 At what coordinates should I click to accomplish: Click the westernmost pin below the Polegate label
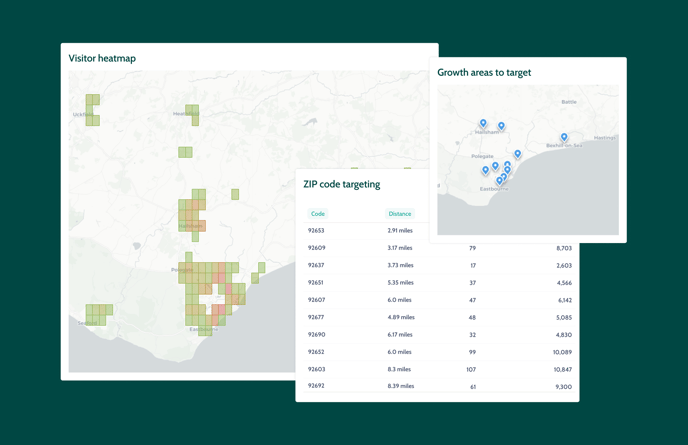pos(485,170)
